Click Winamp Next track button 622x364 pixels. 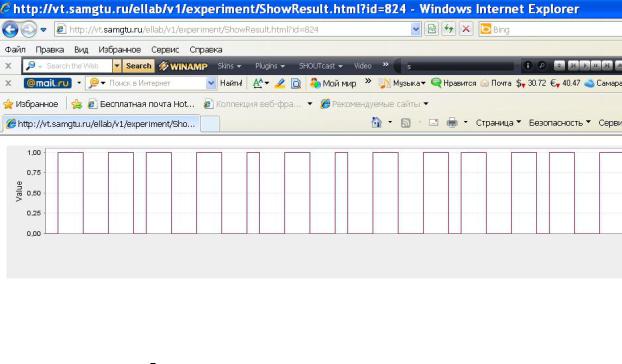click(x=607, y=66)
